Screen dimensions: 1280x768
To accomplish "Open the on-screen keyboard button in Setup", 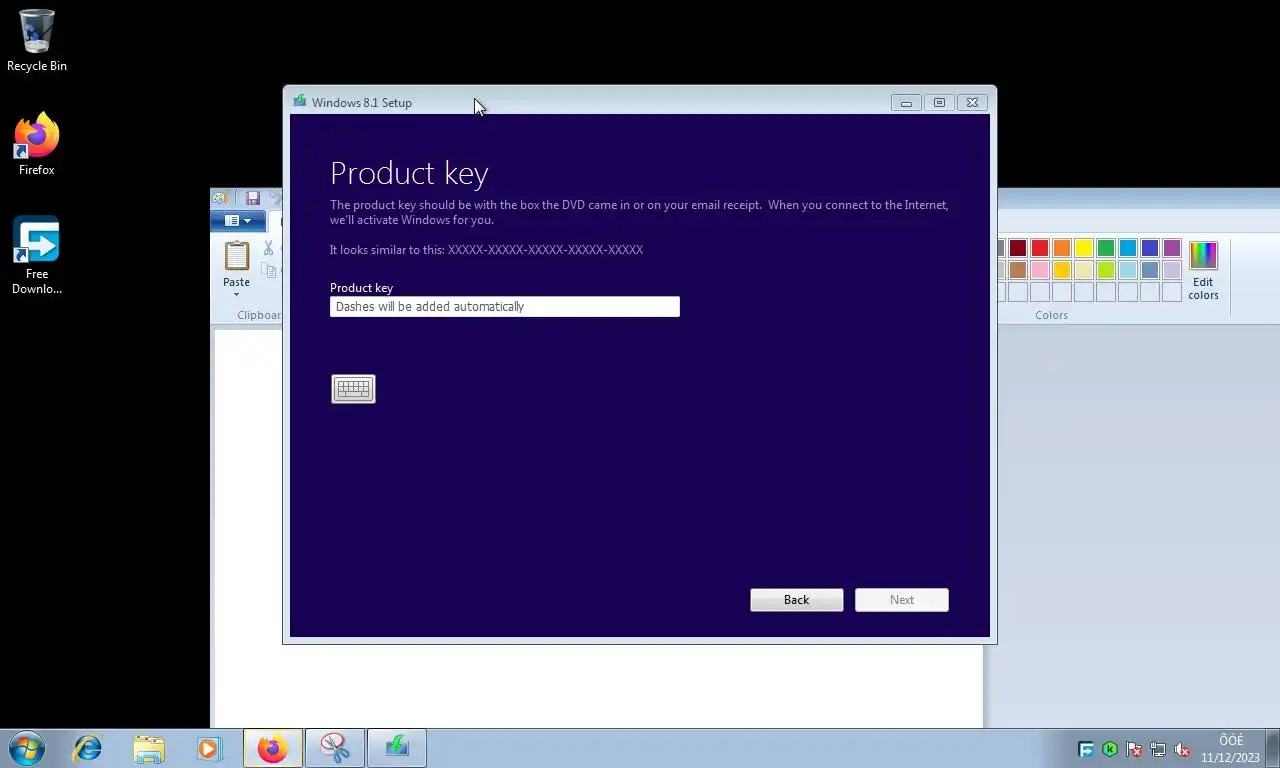I will point(353,389).
